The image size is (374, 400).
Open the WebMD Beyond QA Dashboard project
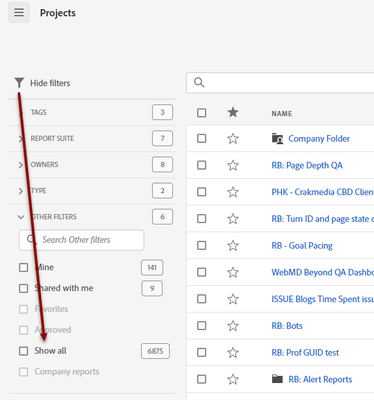point(323,272)
